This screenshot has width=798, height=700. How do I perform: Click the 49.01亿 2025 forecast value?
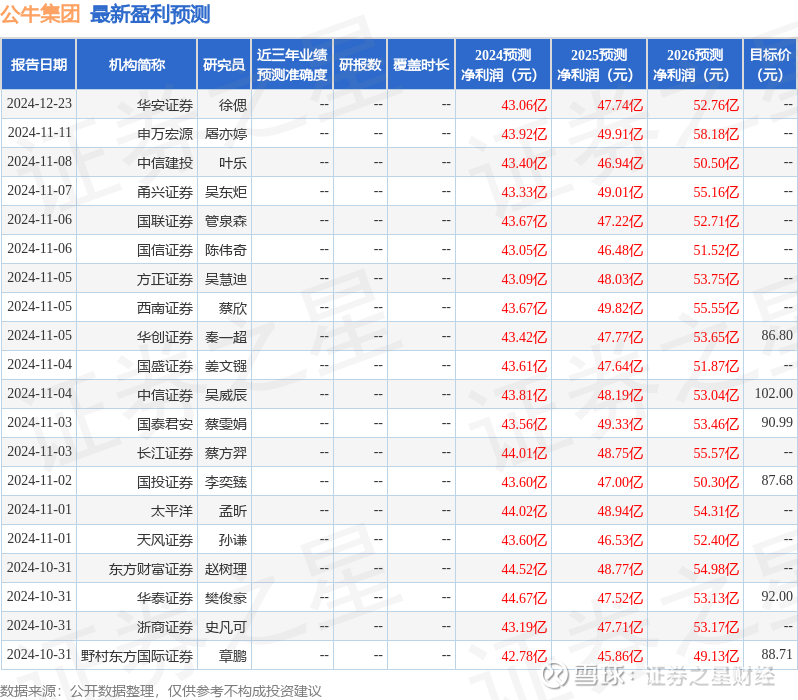coord(620,192)
